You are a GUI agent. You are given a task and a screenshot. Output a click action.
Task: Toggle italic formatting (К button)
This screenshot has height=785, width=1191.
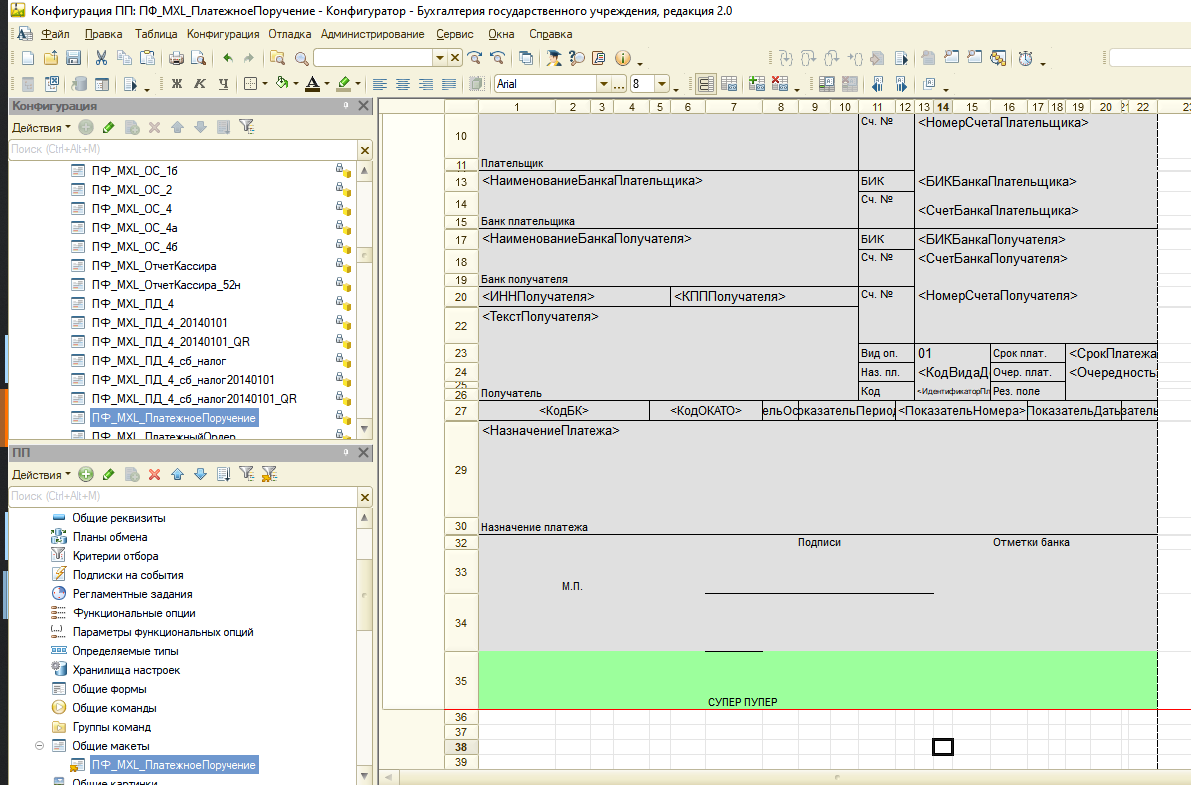click(x=200, y=84)
